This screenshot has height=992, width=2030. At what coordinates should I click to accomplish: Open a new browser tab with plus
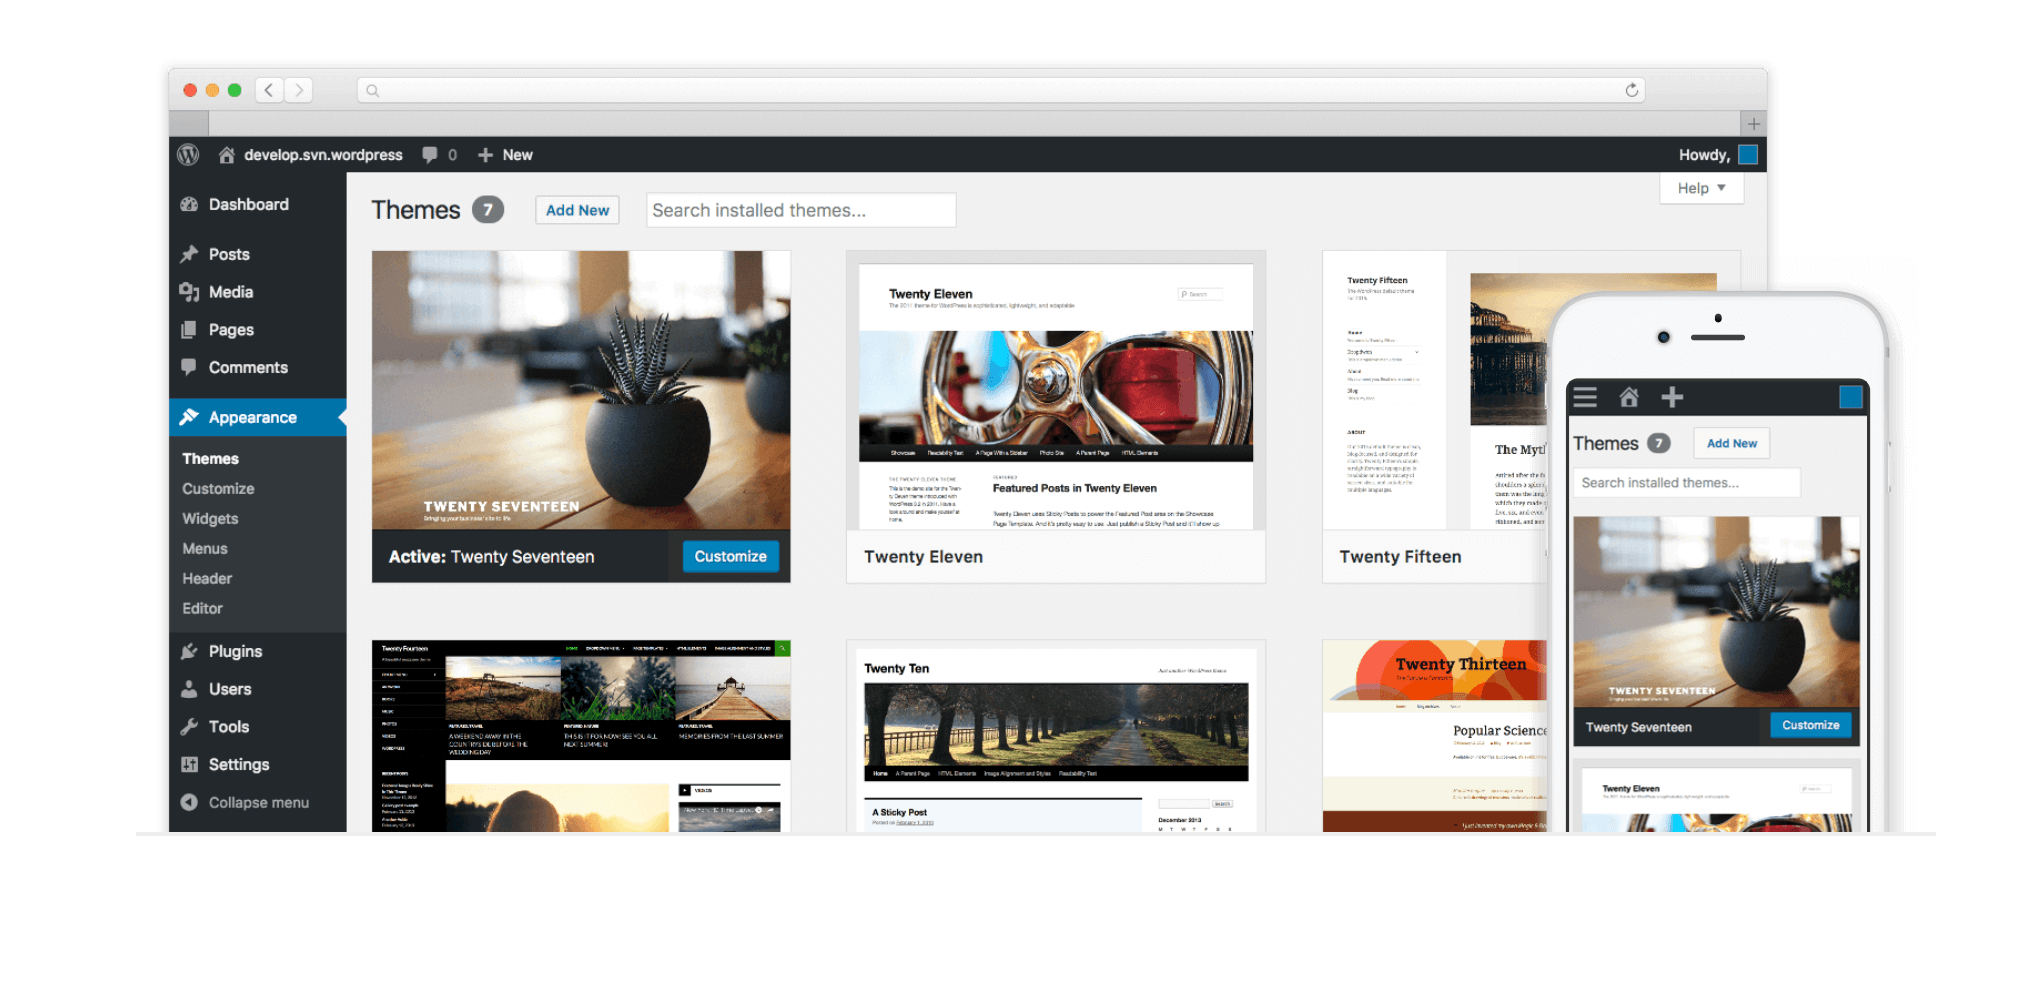point(1754,124)
